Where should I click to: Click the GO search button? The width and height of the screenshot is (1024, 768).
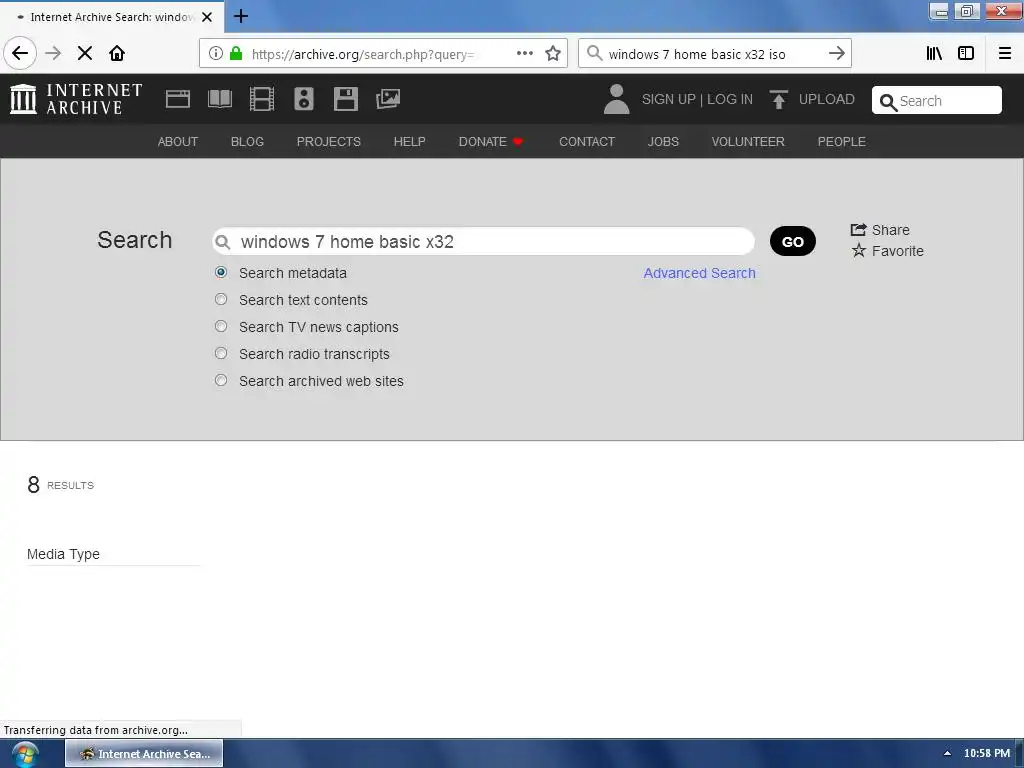click(x=793, y=241)
